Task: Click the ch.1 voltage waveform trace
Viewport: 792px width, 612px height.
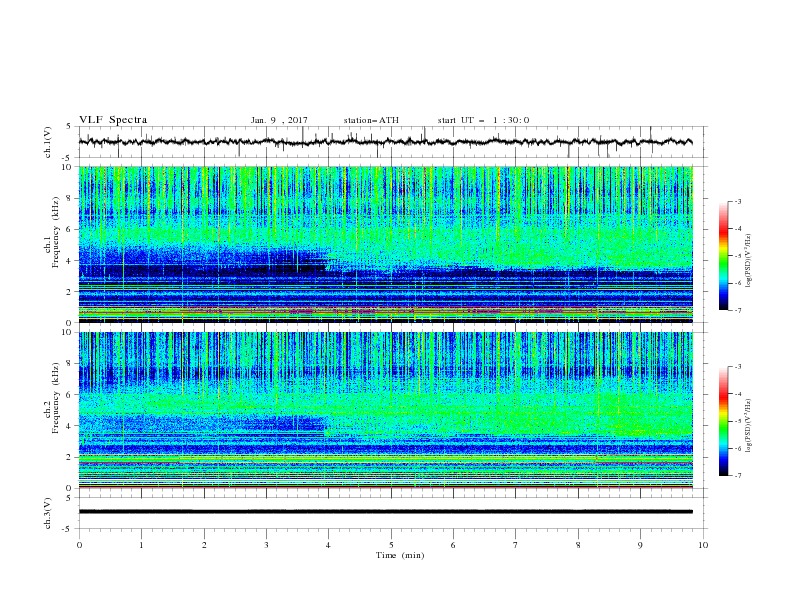Action: pyautogui.click(x=385, y=142)
